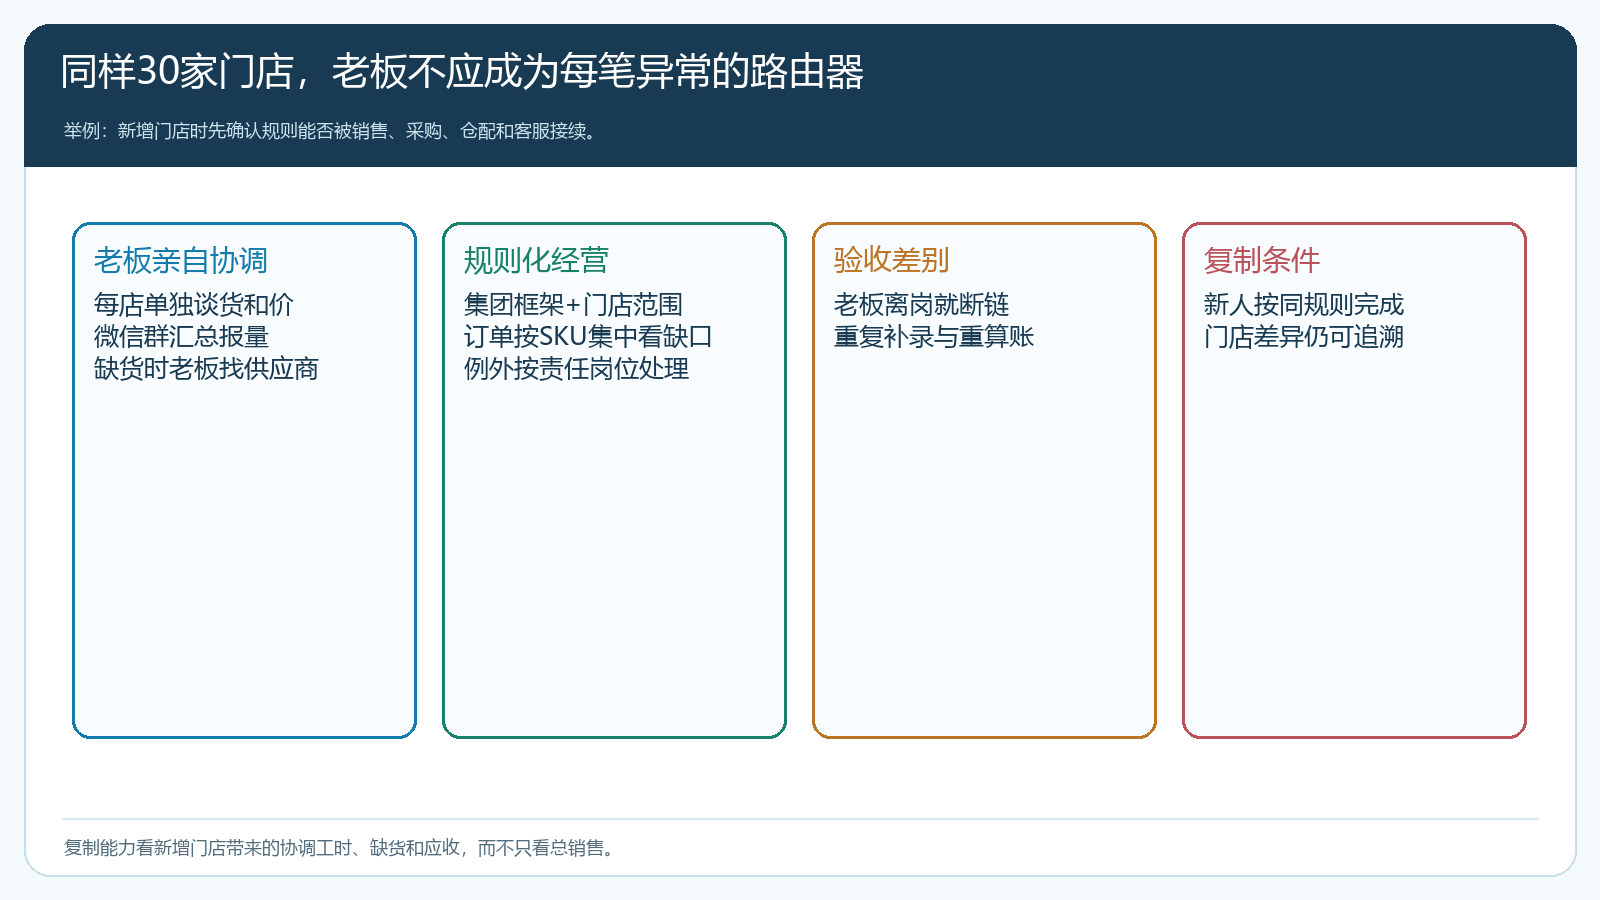The width and height of the screenshot is (1600, 900).
Task: Click the 复制条件 card heading
Action: point(1262,260)
